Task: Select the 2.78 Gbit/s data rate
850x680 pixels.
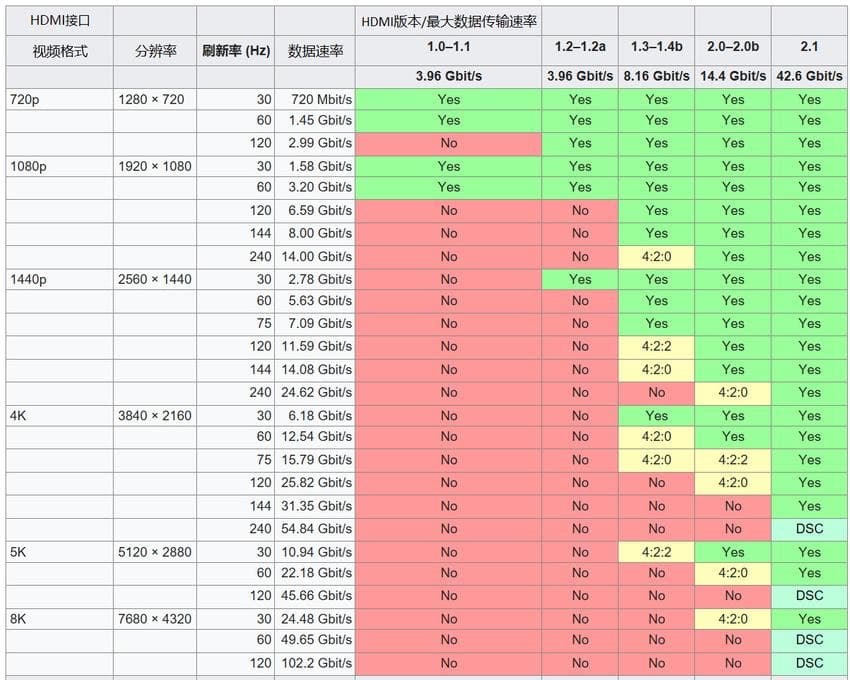Action: (315, 280)
